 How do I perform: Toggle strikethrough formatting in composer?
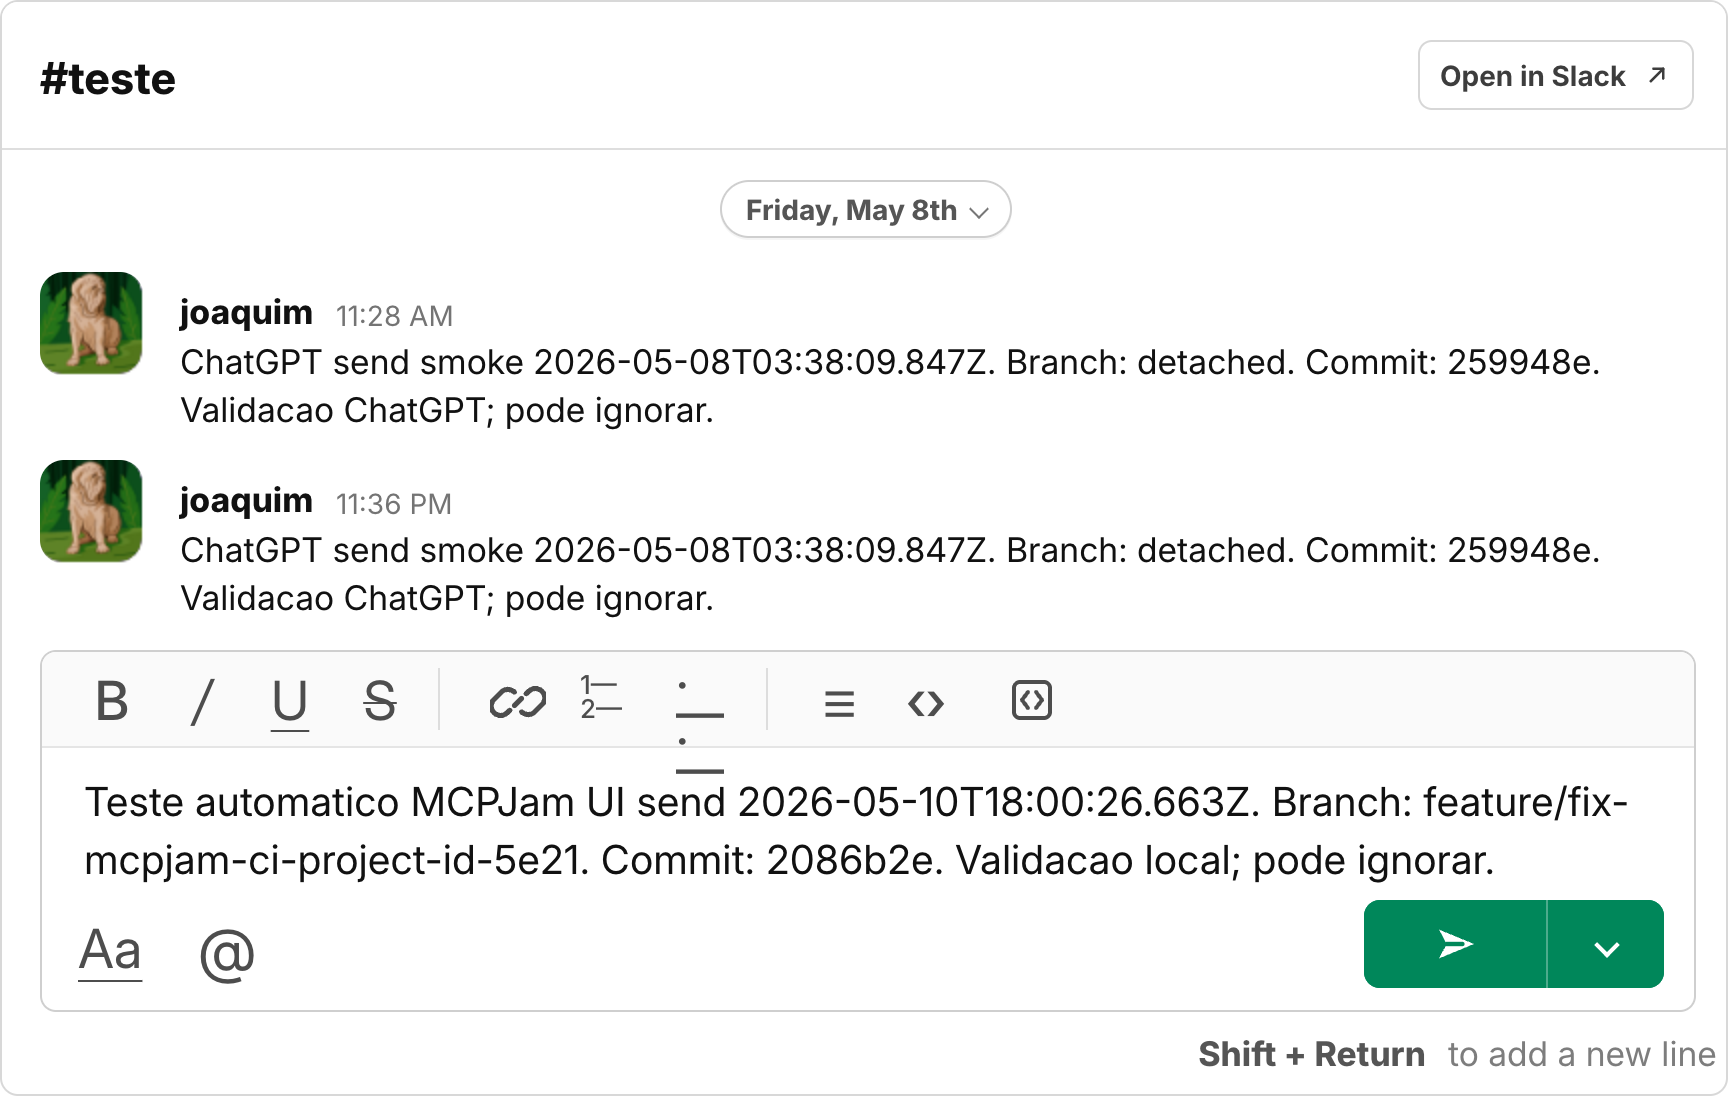(380, 701)
